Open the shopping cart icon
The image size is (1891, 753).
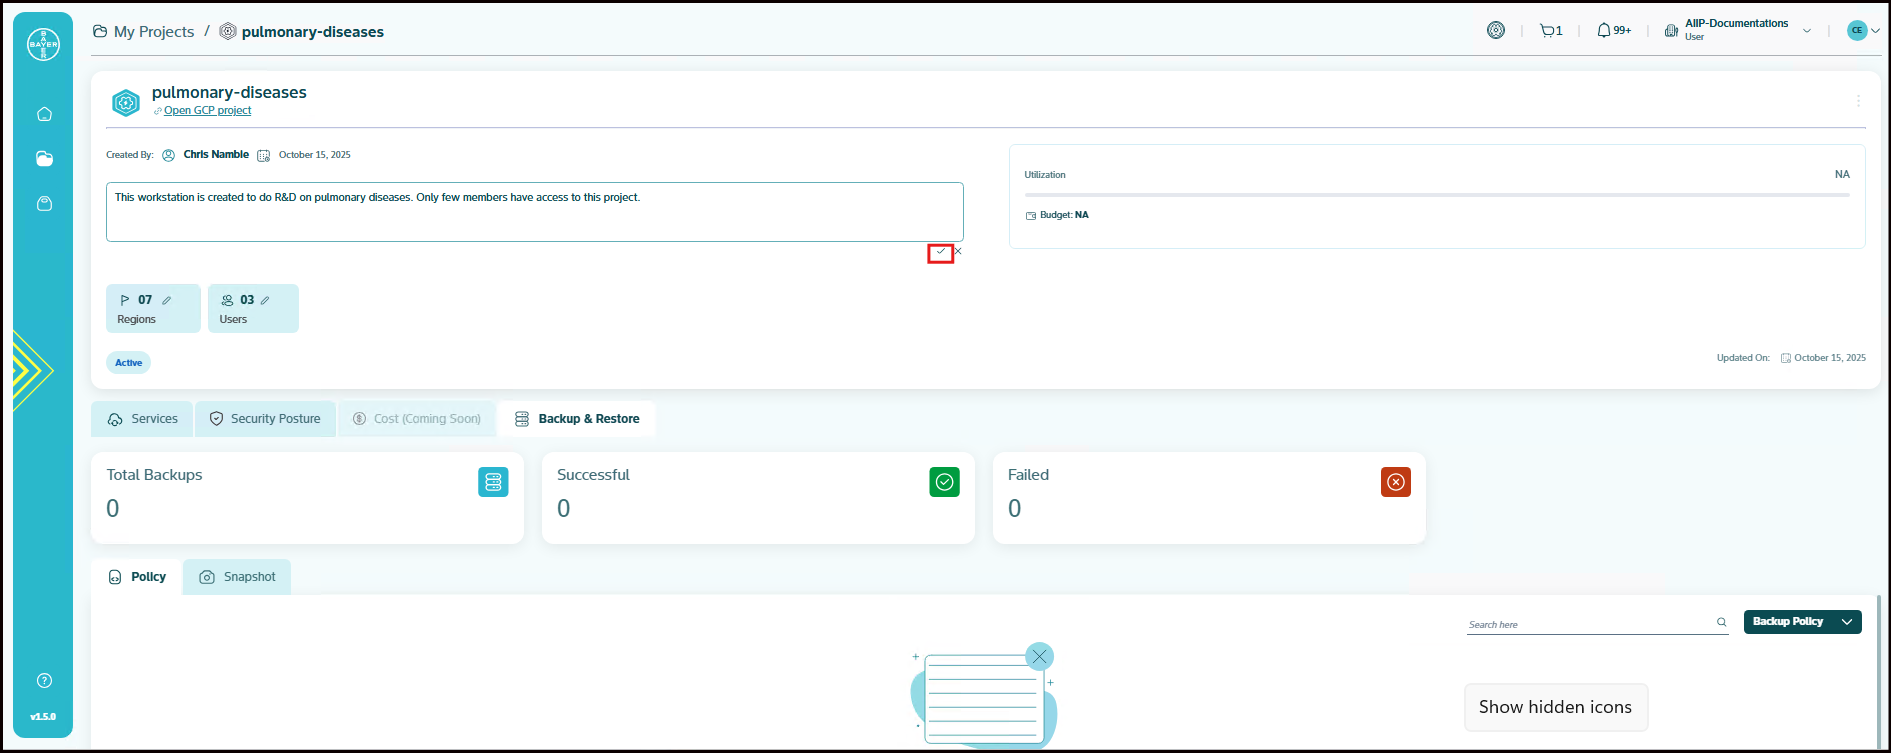(x=1550, y=31)
